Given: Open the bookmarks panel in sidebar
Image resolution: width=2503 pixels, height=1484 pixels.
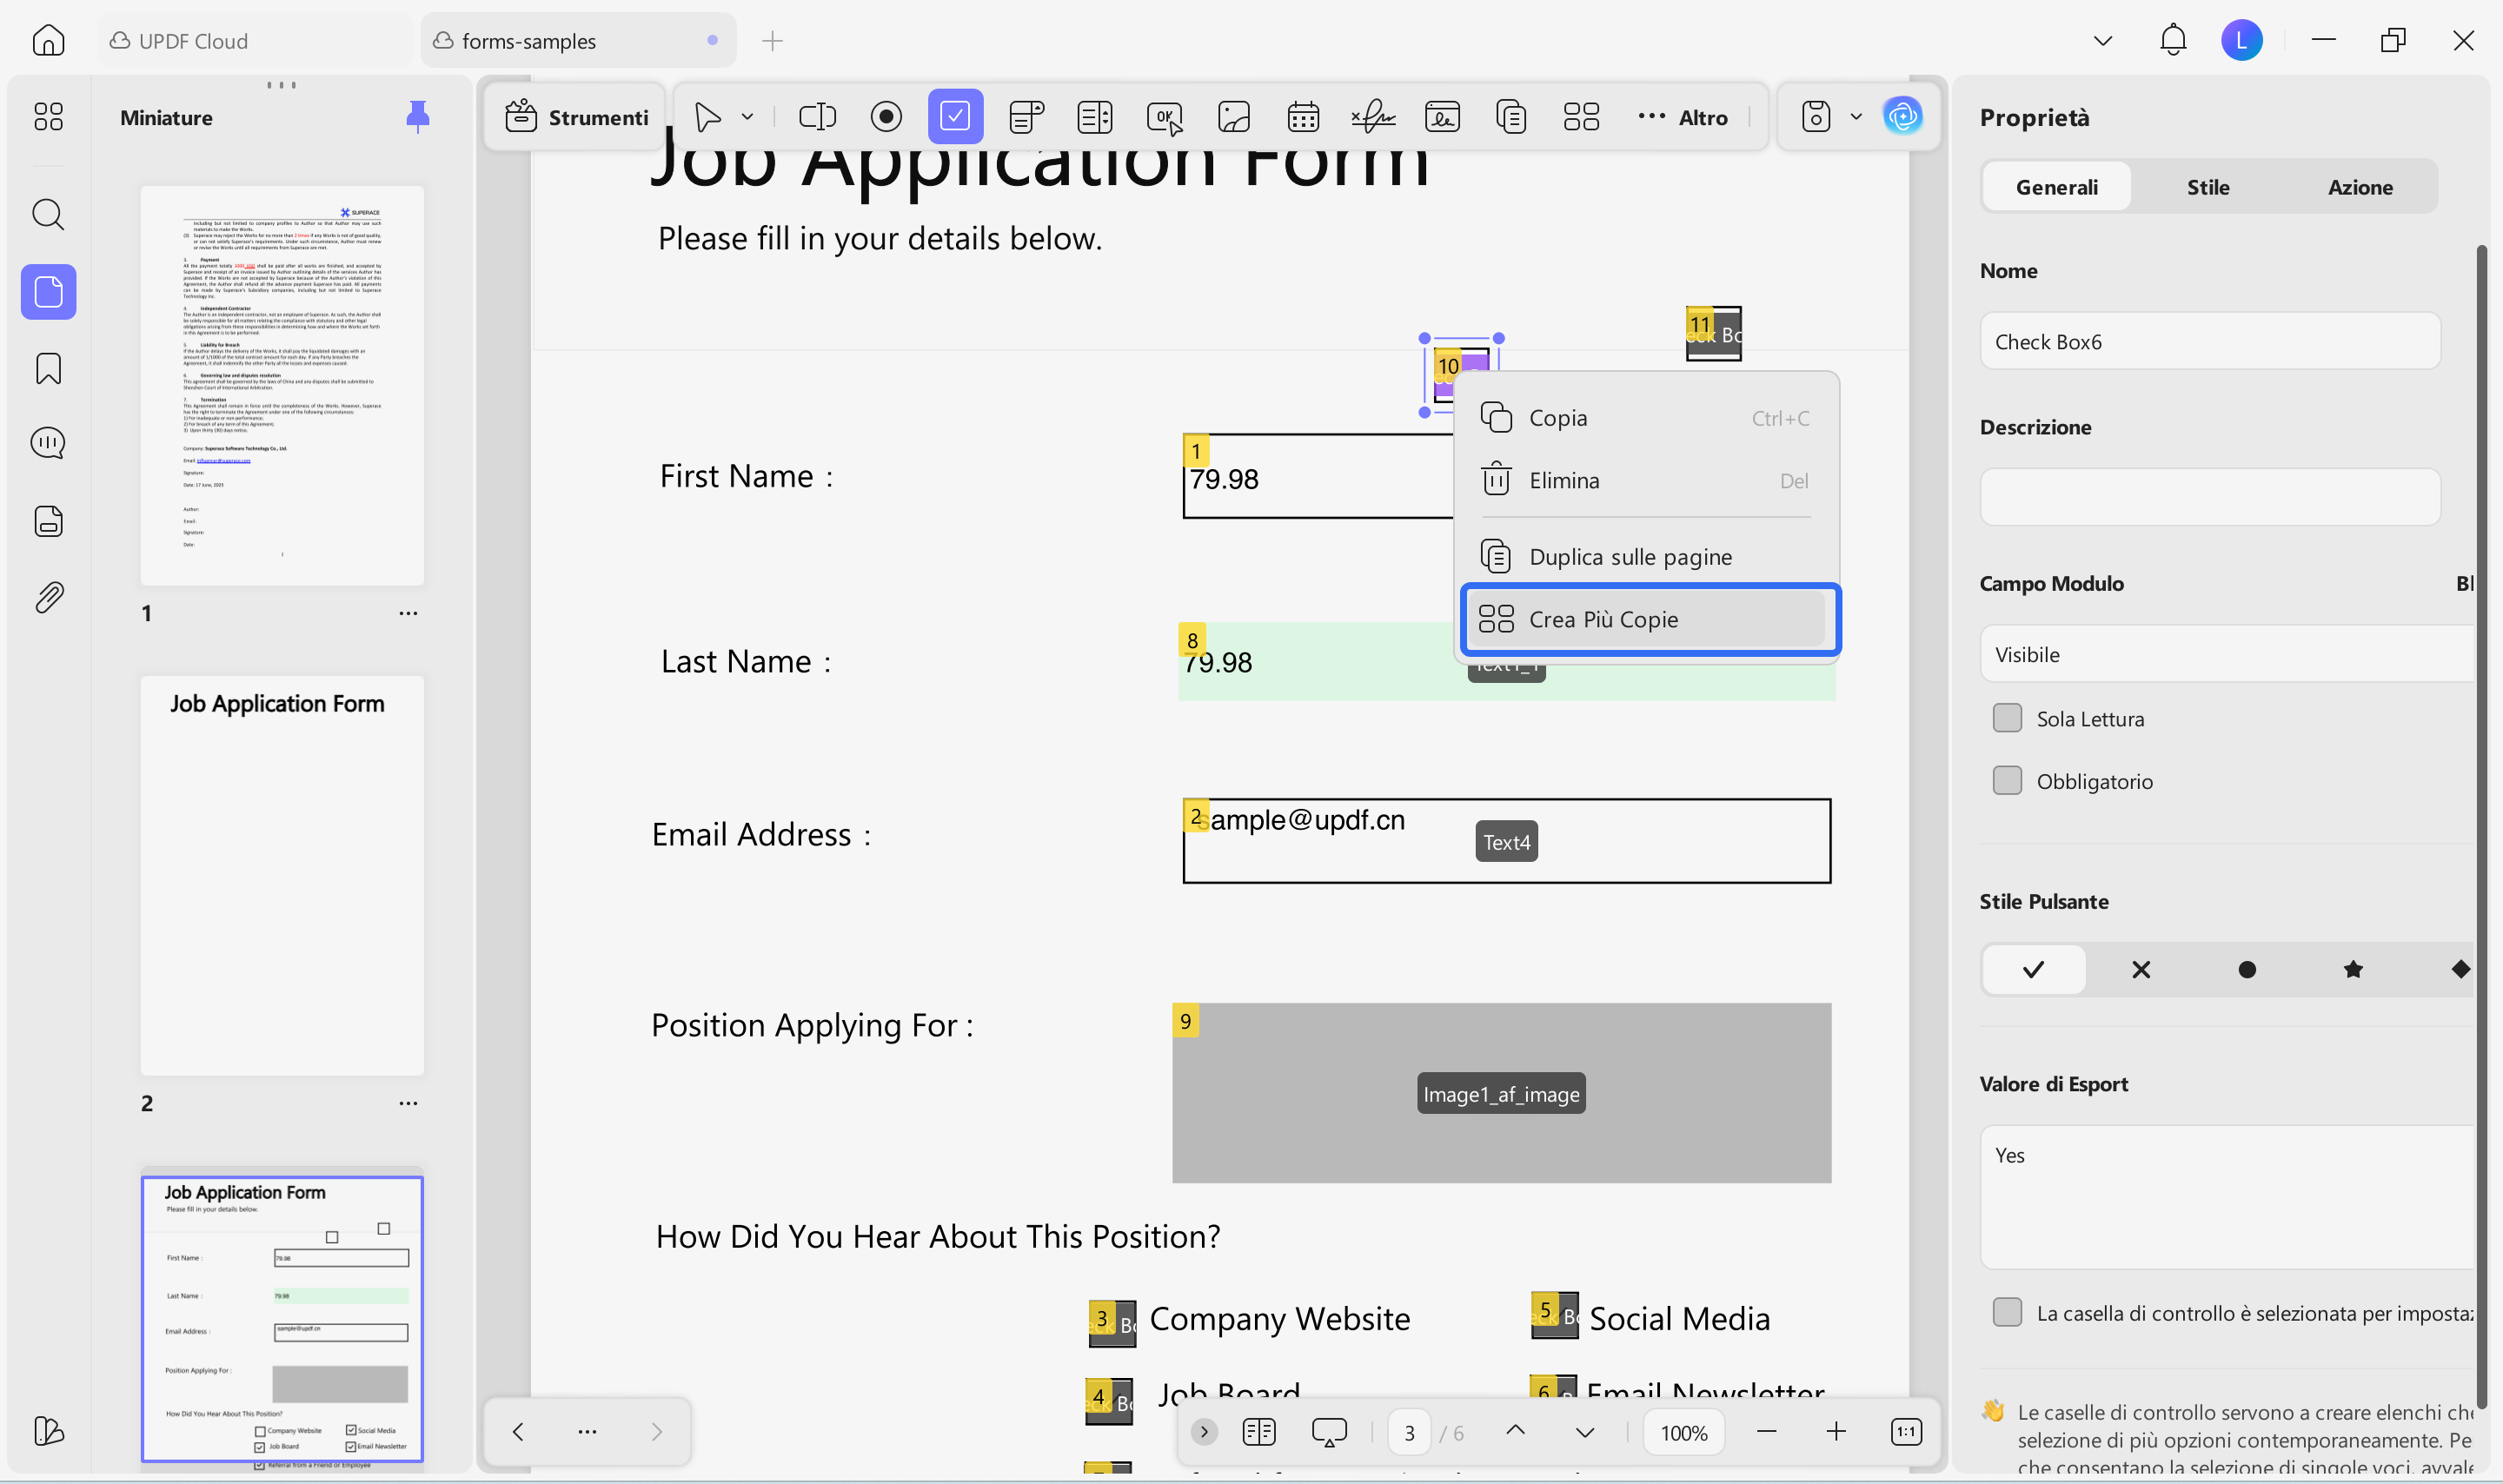Looking at the screenshot, I should pos(48,369).
